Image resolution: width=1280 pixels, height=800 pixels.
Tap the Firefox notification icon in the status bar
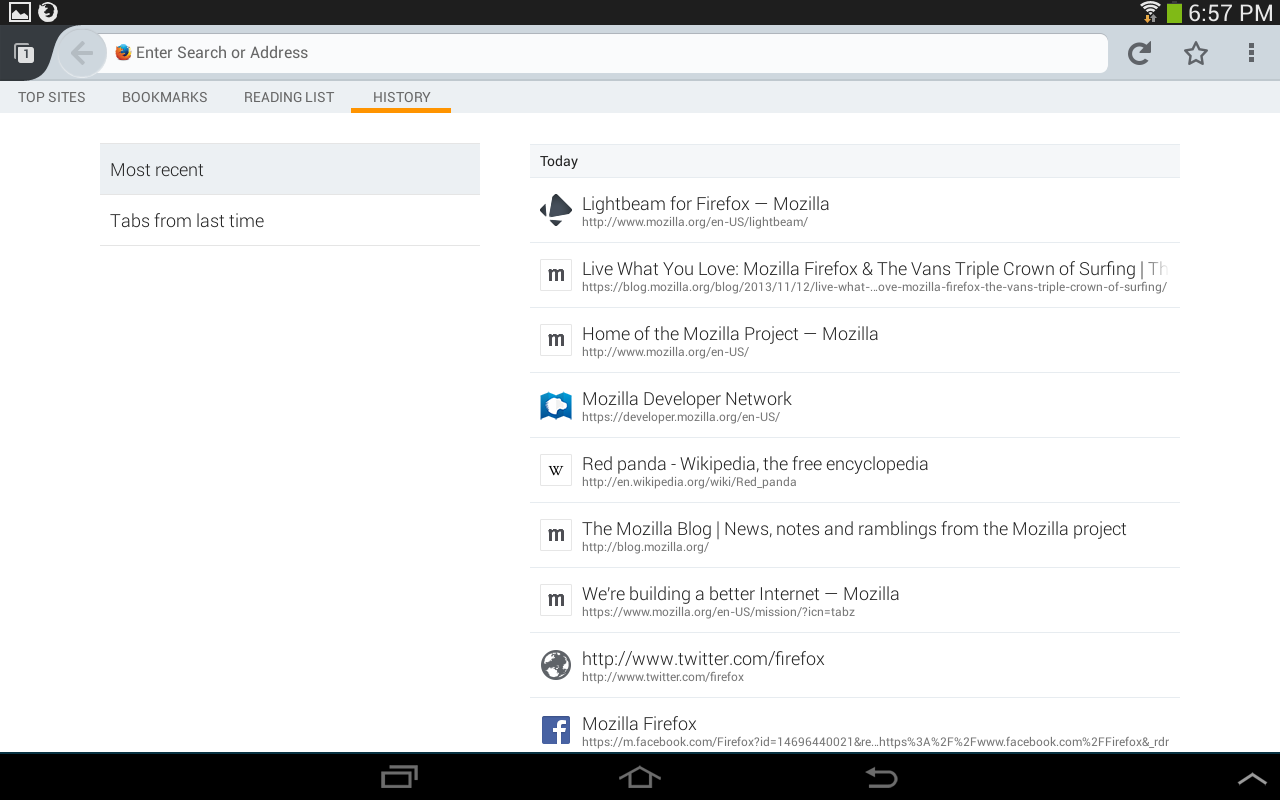(x=48, y=12)
